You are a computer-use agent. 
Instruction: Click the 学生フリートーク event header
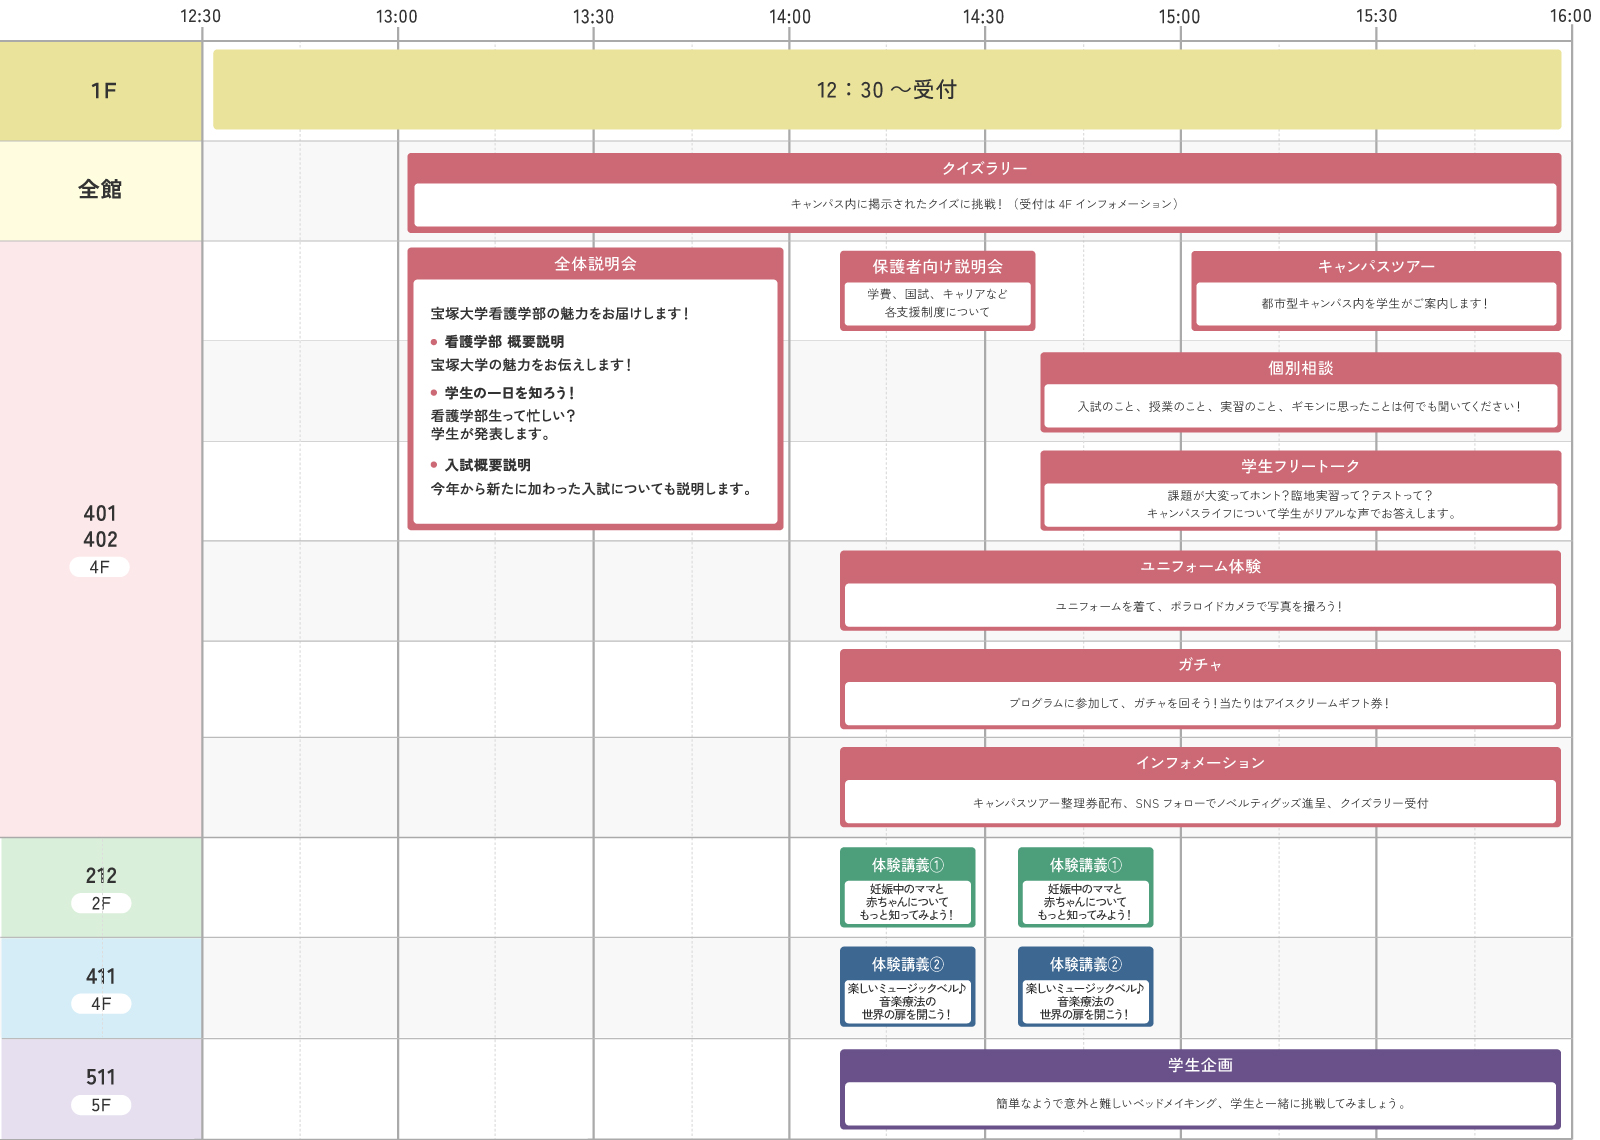click(1300, 466)
